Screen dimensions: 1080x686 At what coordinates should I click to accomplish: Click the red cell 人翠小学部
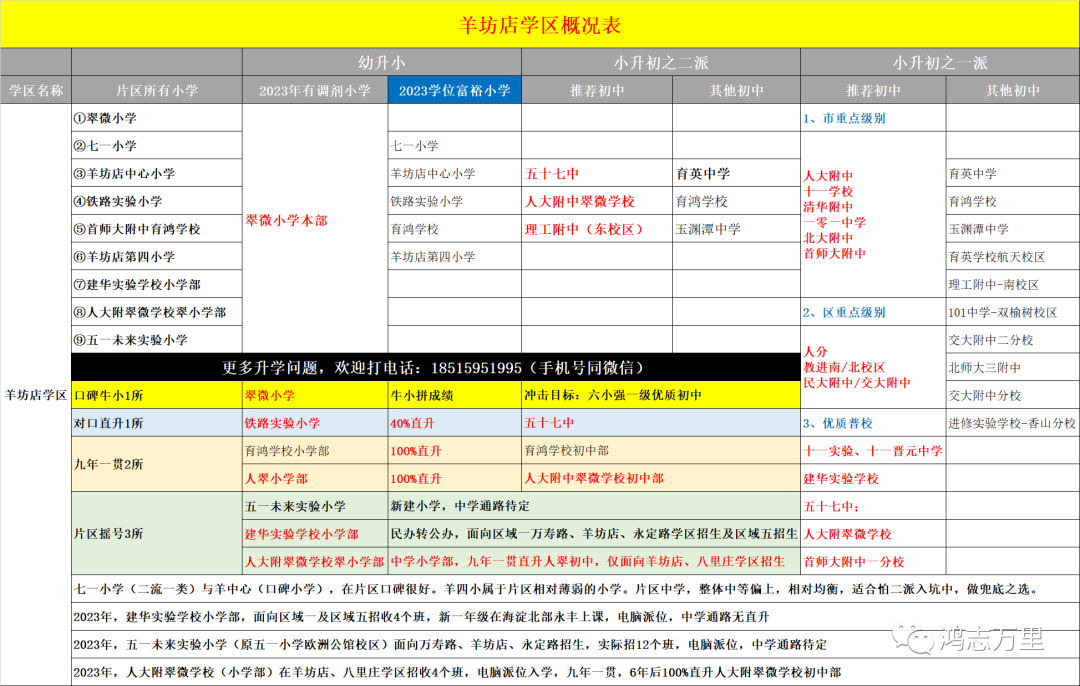[x=315, y=478]
